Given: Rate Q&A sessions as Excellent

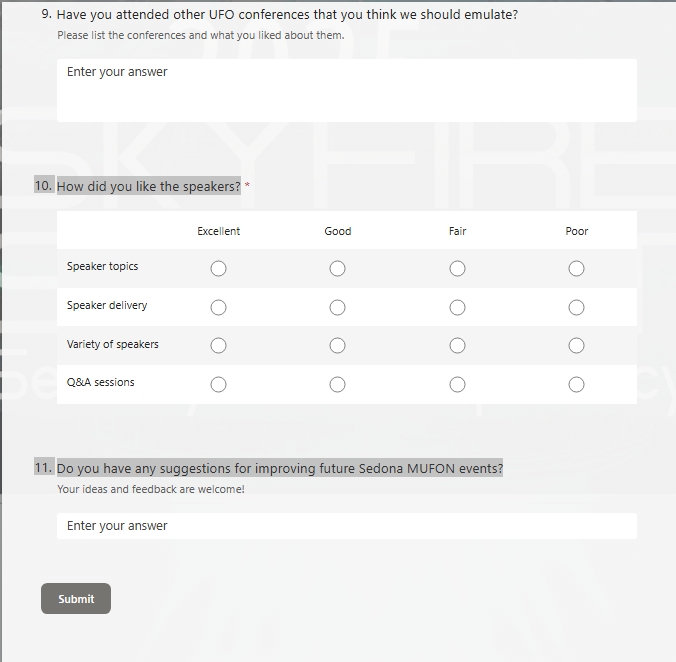Looking at the screenshot, I should tap(218, 384).
